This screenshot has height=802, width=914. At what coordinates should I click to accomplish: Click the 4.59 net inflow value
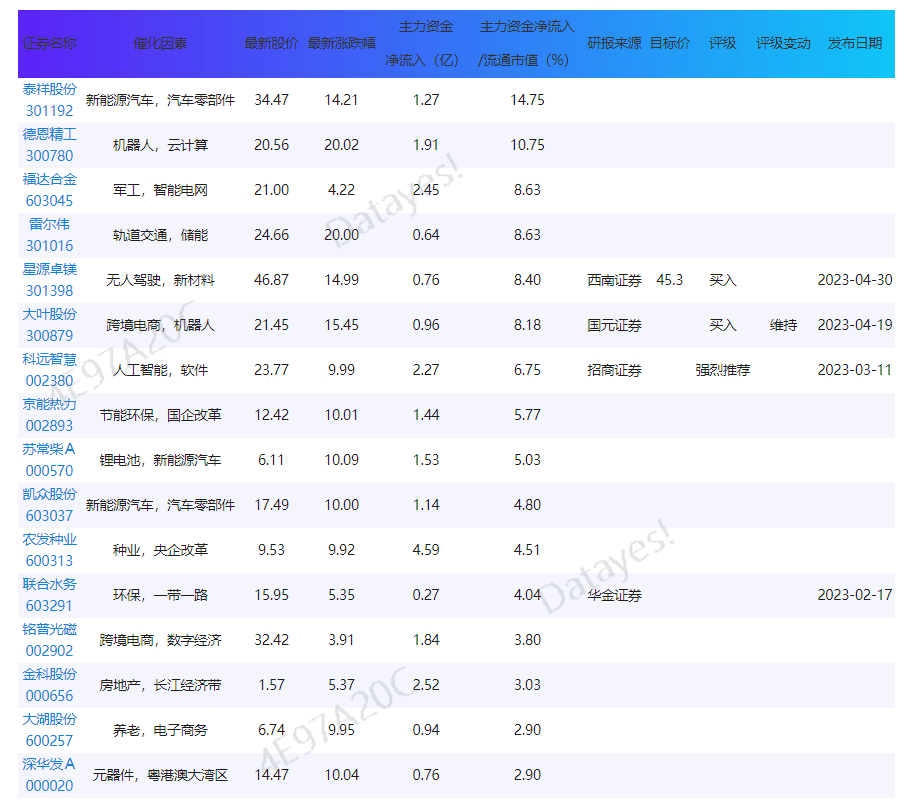point(426,550)
